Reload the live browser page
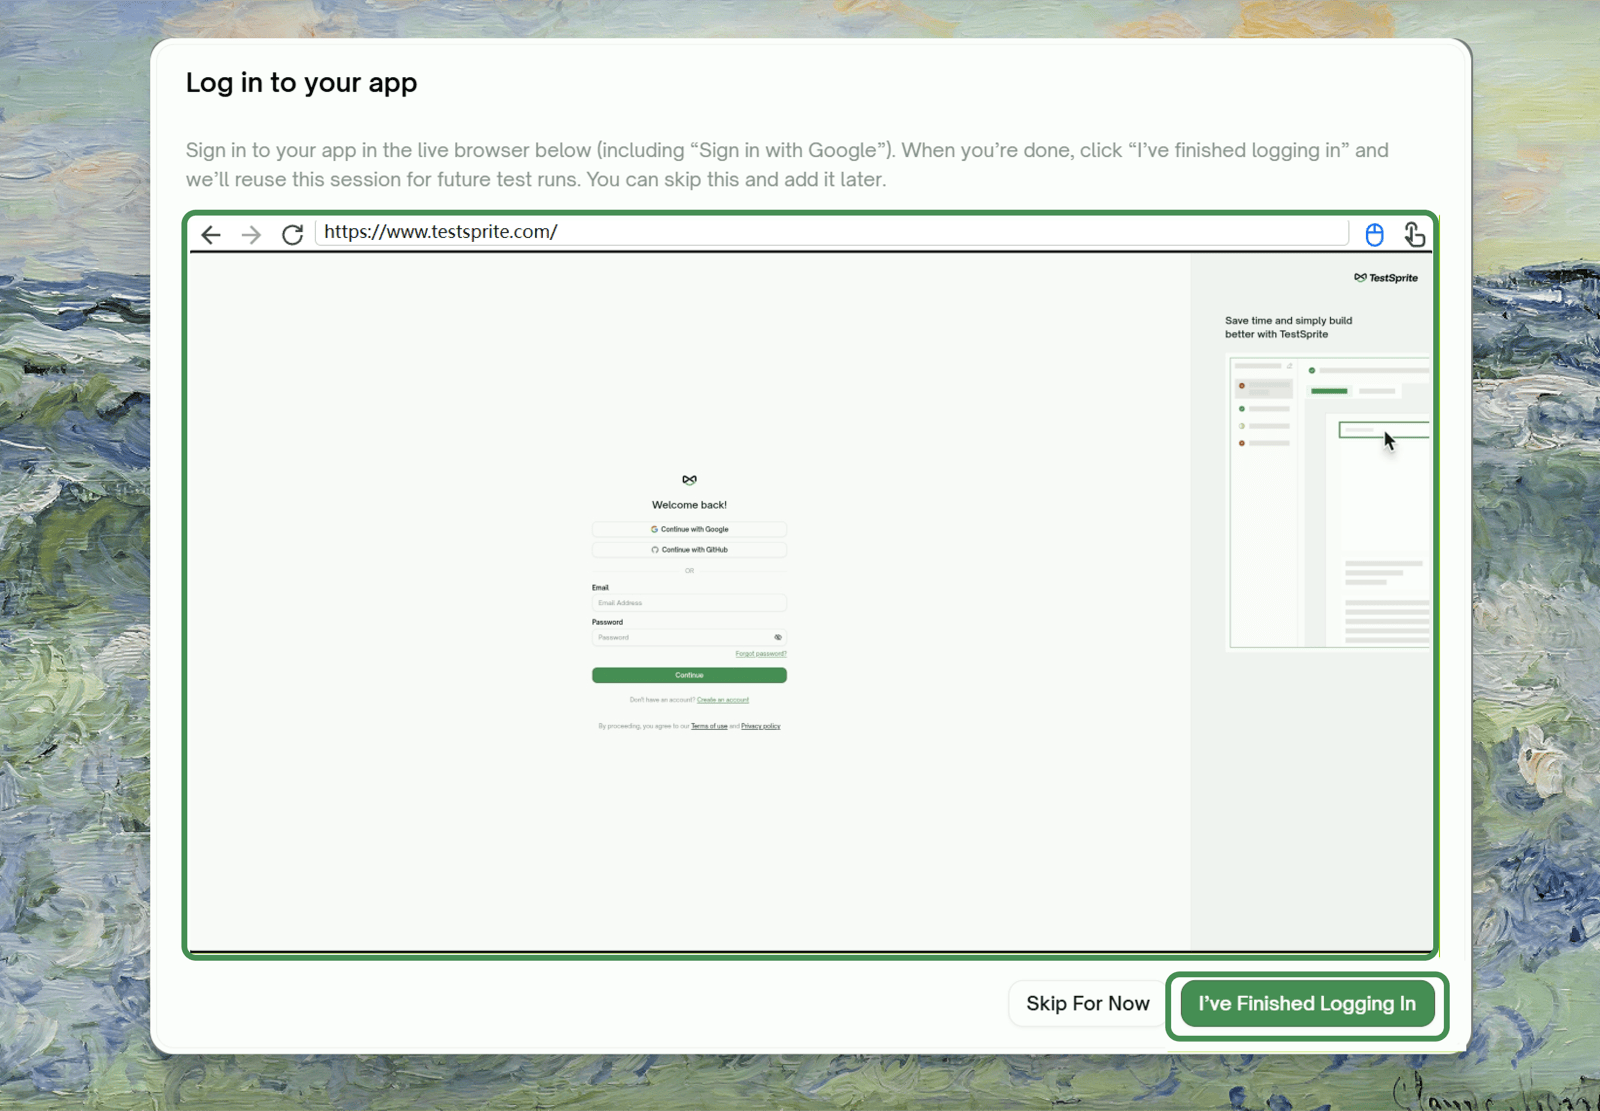The image size is (1600, 1111). [292, 234]
